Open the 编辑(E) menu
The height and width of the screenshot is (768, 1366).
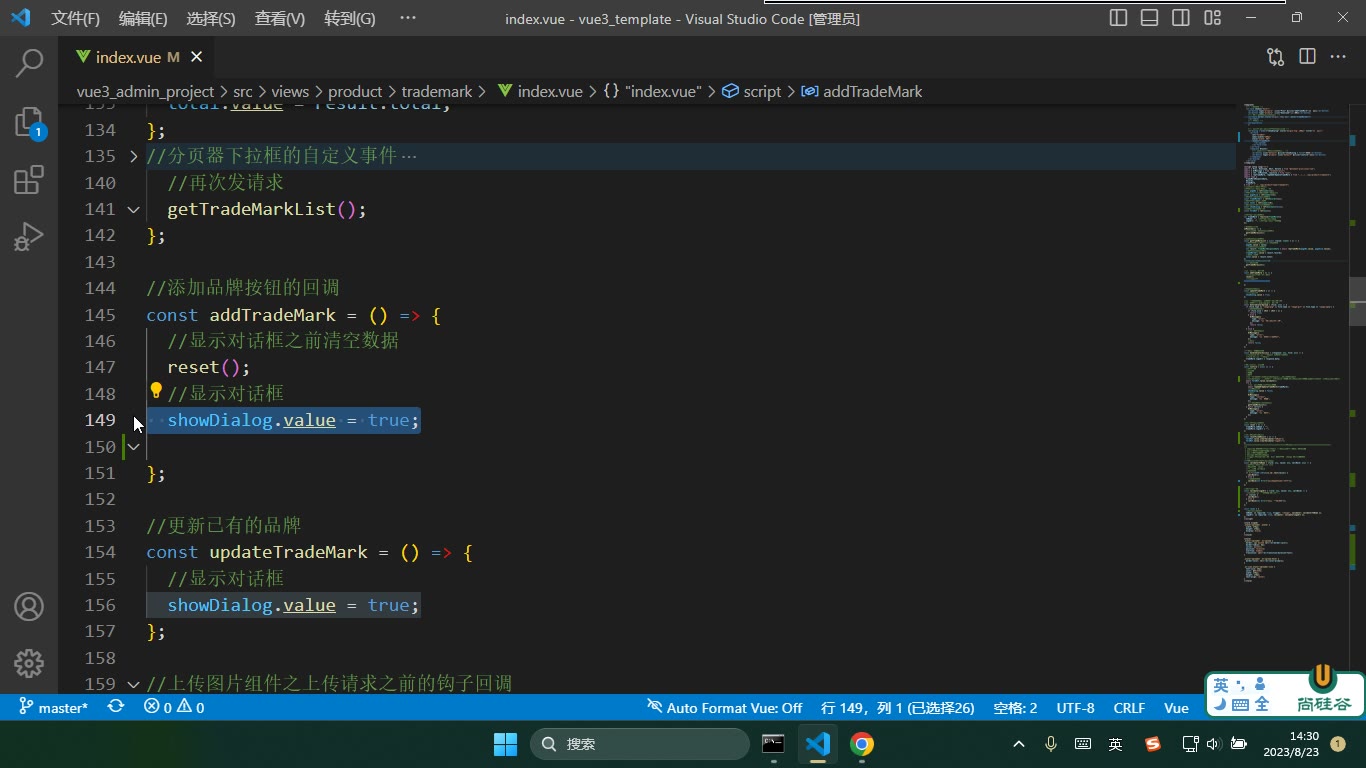tap(143, 18)
